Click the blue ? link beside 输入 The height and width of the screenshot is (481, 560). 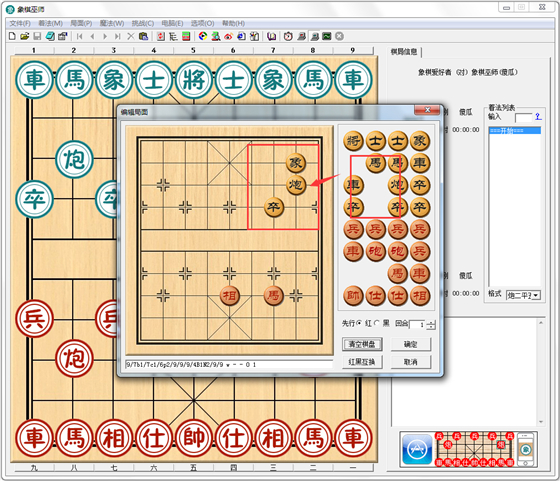point(538,116)
